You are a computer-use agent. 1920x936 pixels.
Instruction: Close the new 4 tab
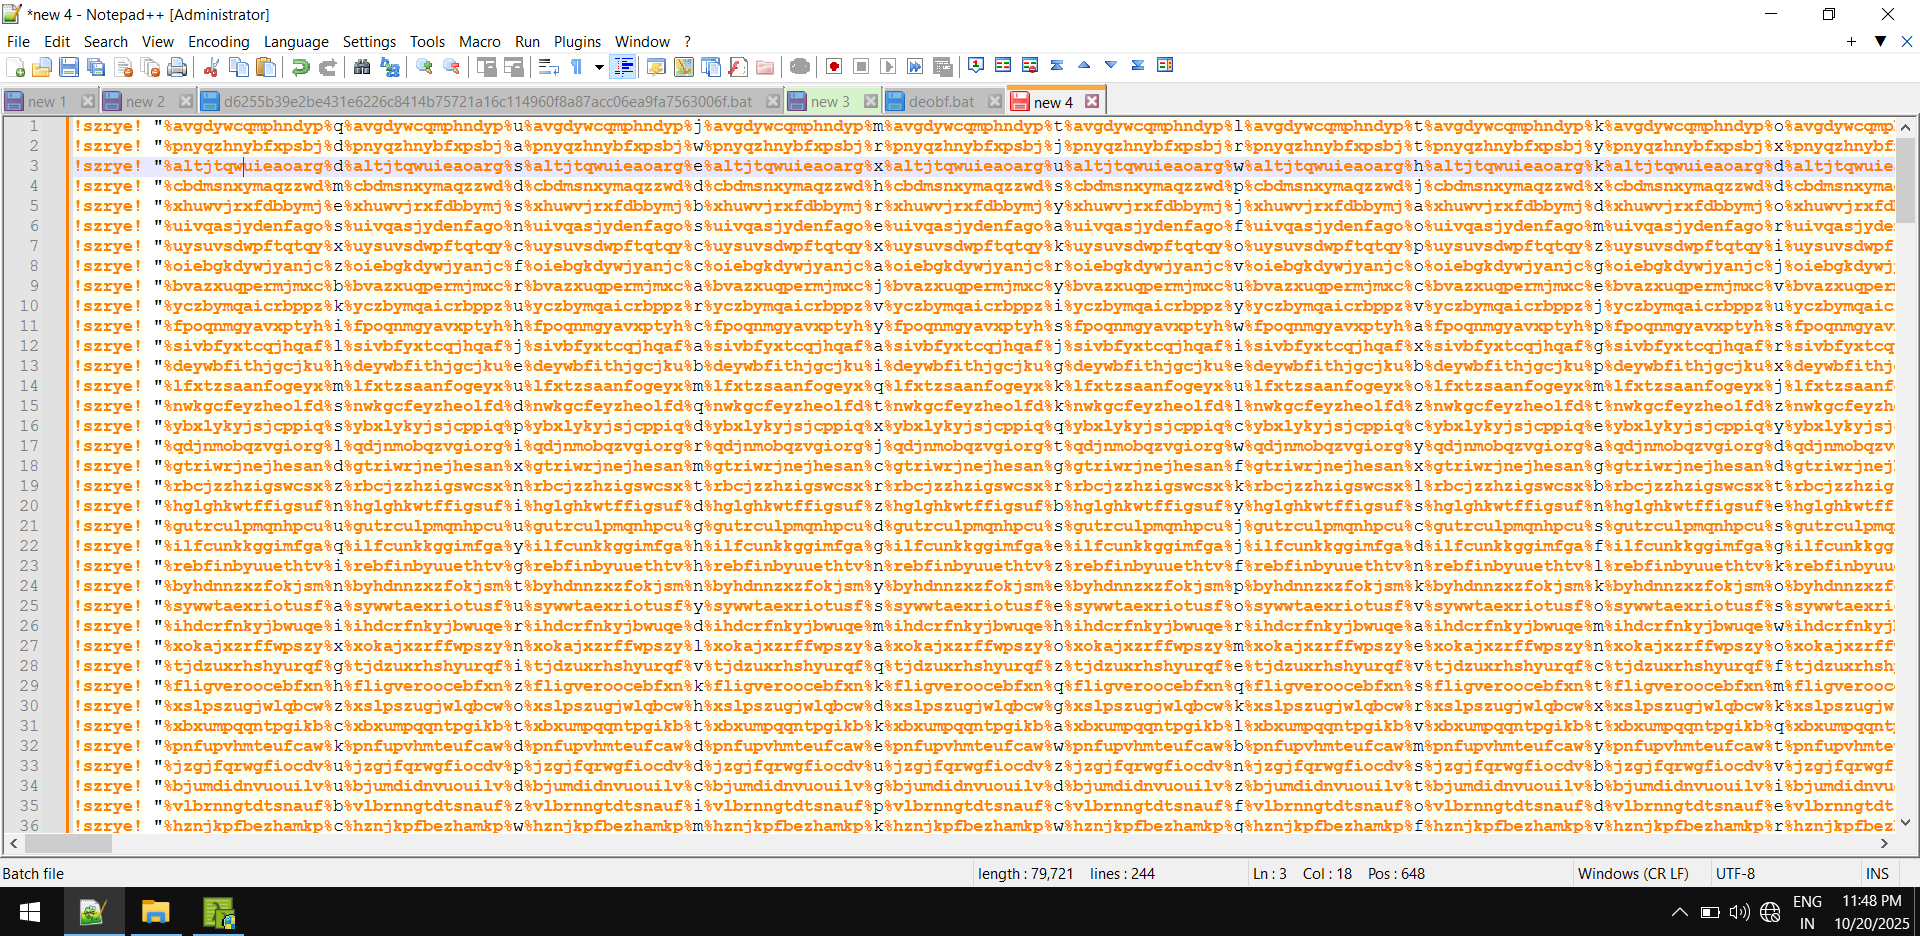click(1092, 101)
